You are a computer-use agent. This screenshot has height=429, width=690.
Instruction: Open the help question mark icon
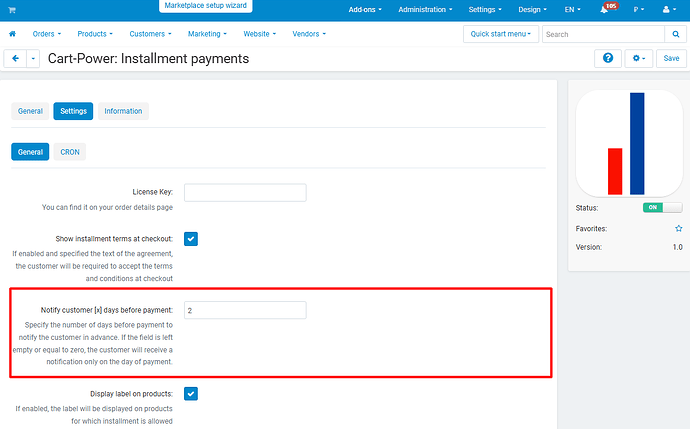click(x=608, y=58)
